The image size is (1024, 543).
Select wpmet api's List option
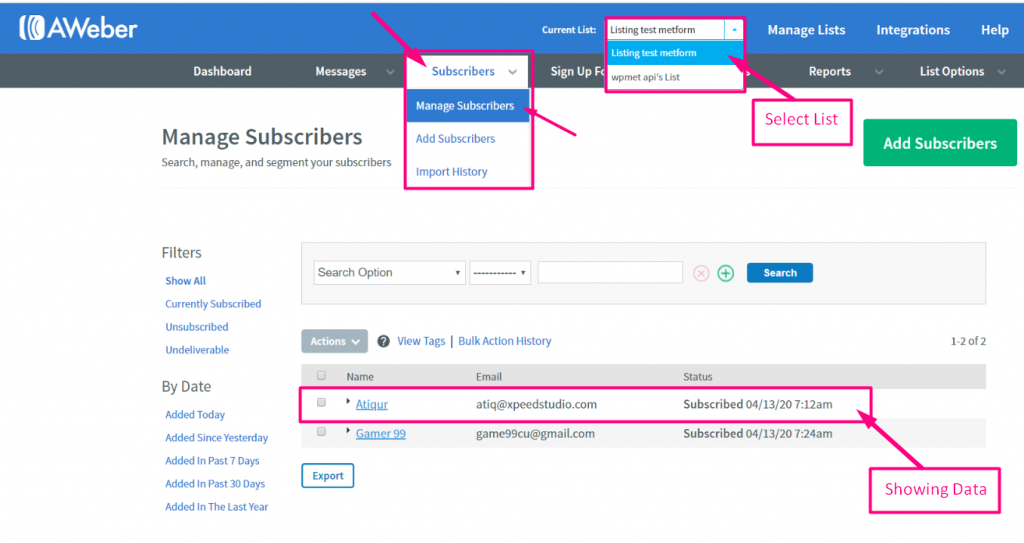675,77
